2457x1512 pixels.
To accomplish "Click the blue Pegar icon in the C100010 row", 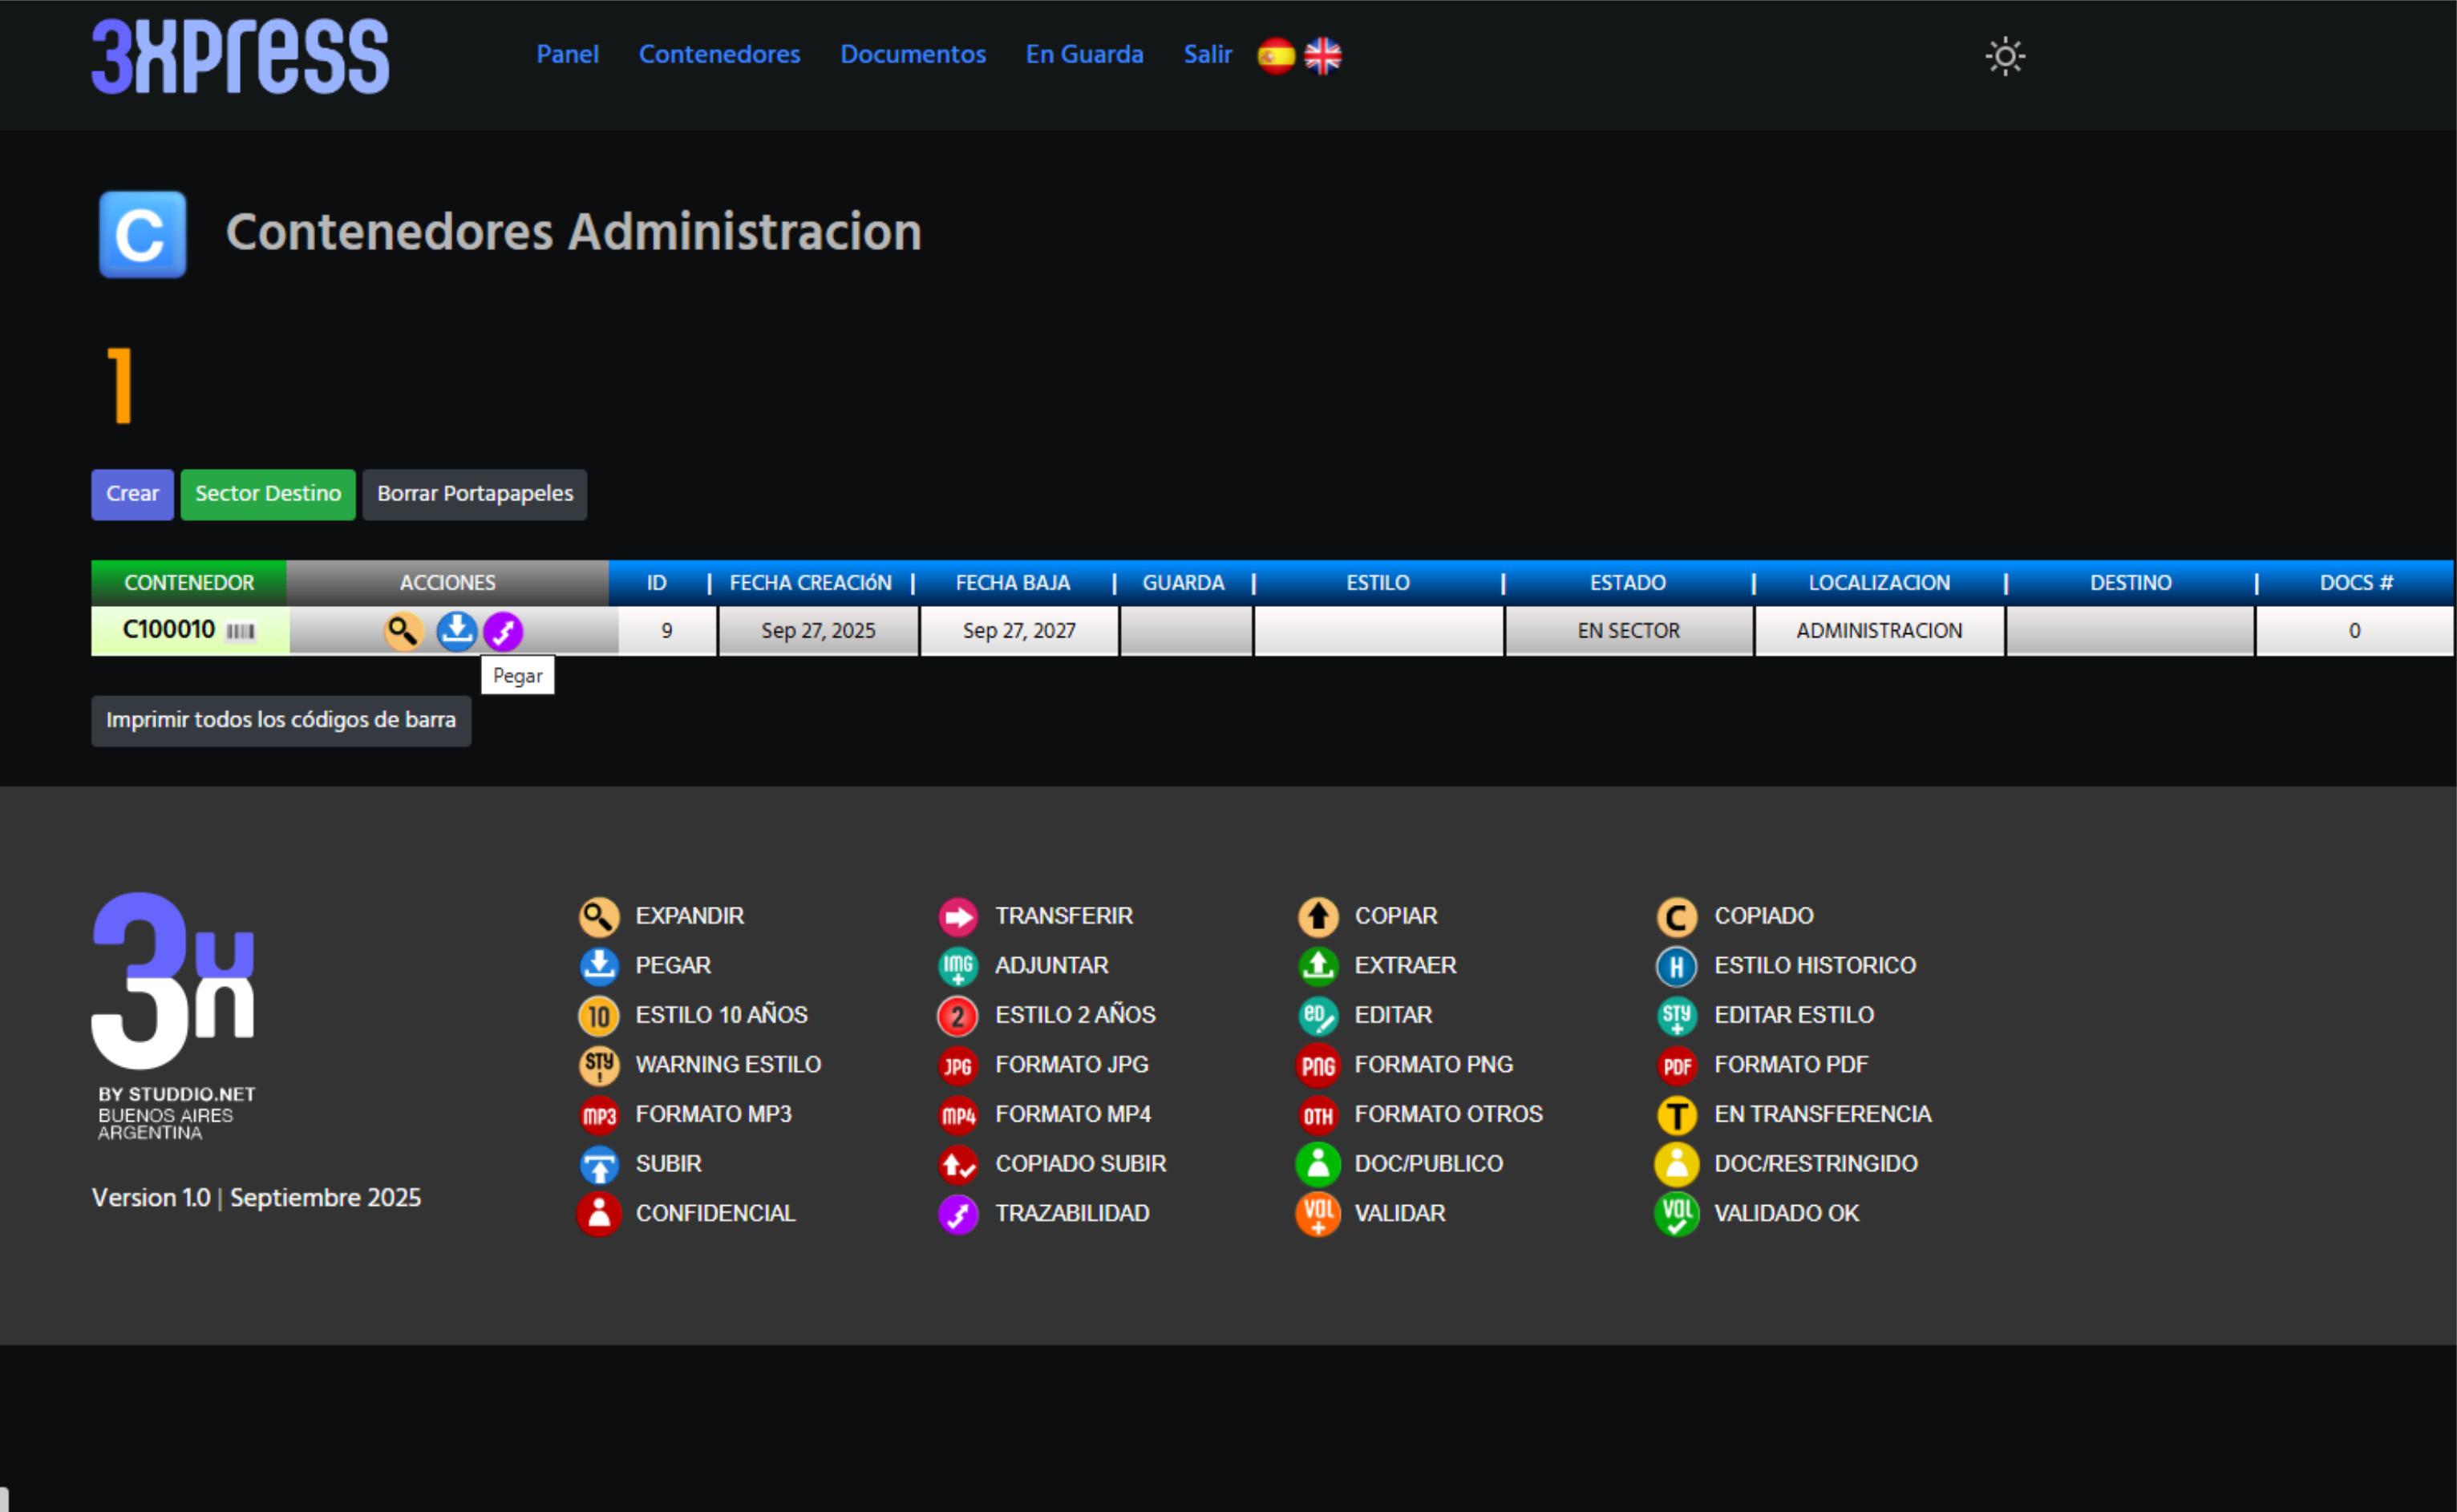I will (457, 631).
